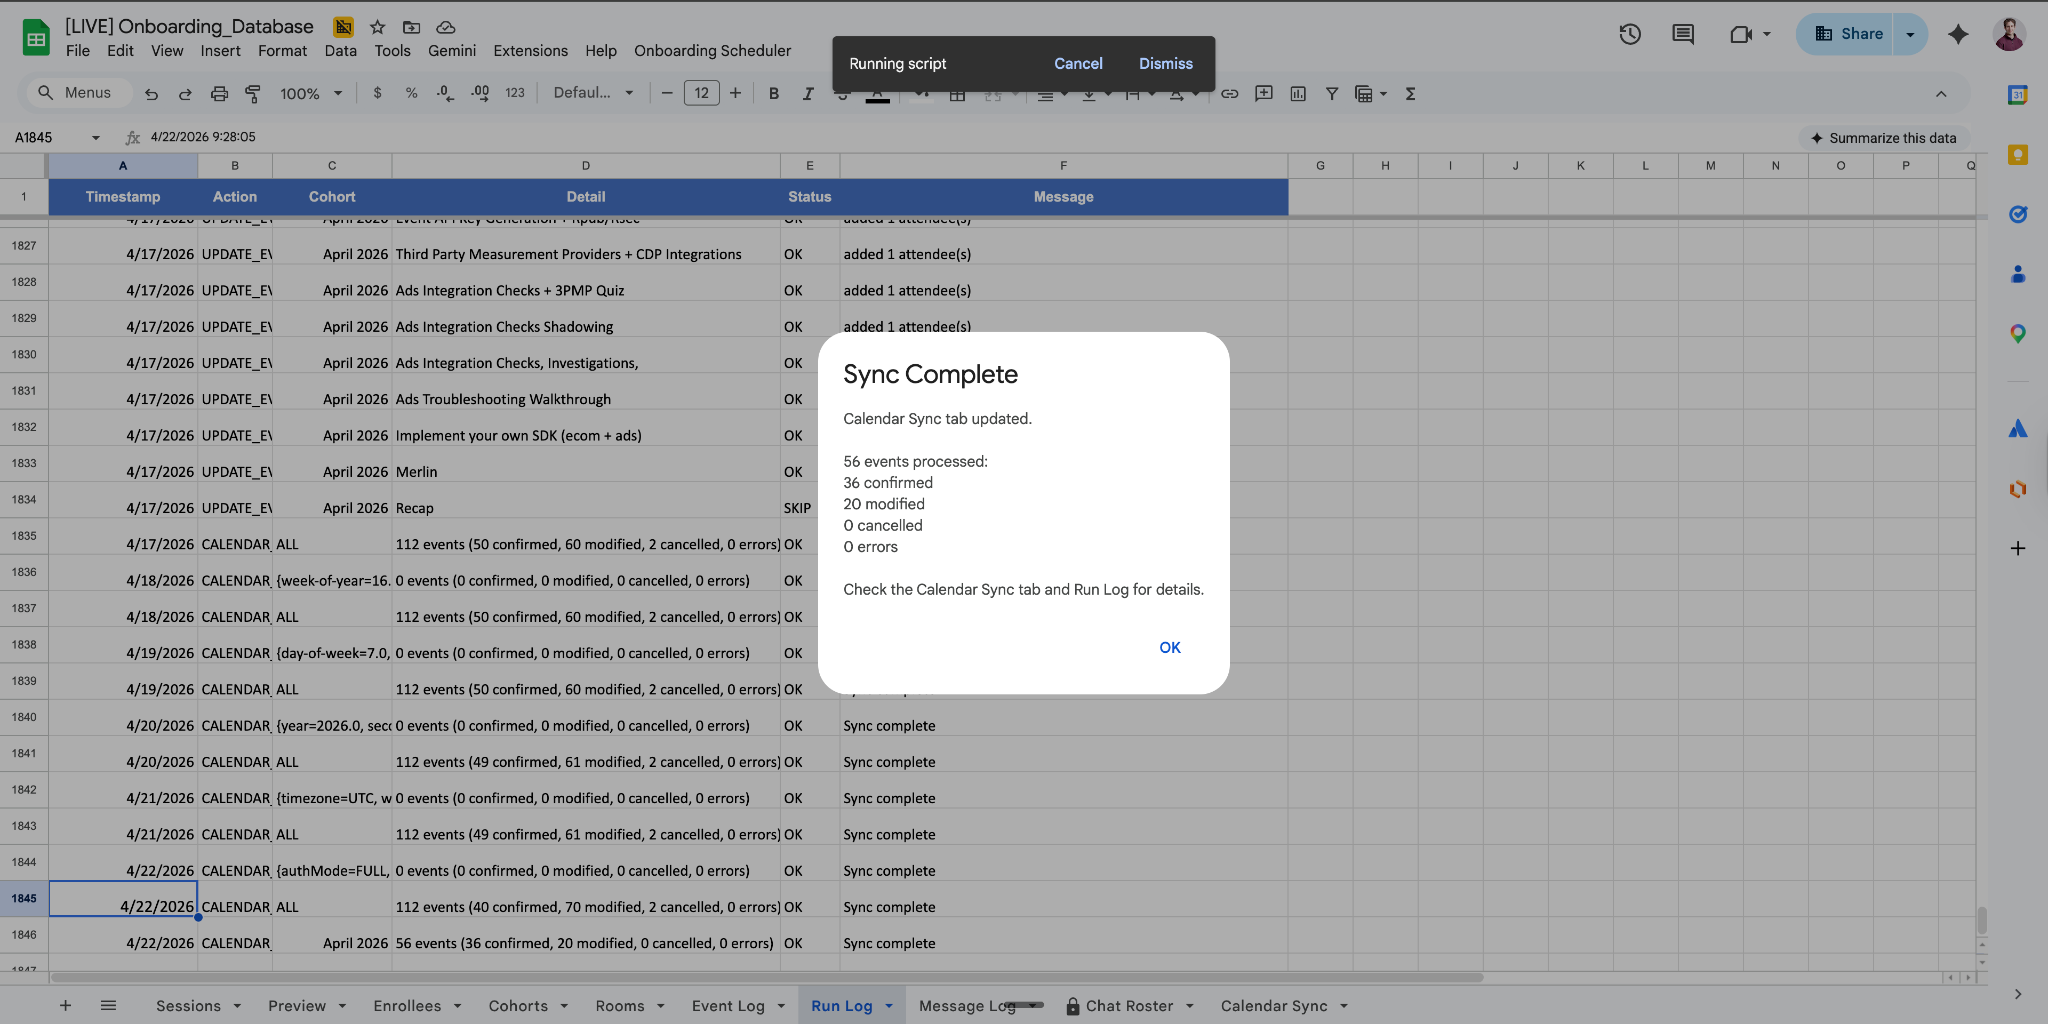Click the font size field
Viewport: 2048px width, 1024px height.
[701, 93]
